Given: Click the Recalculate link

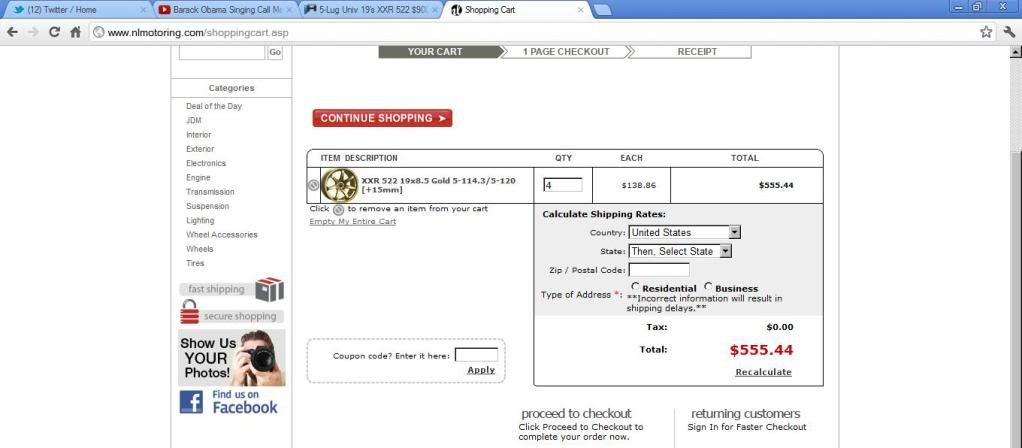Looking at the screenshot, I should (763, 372).
